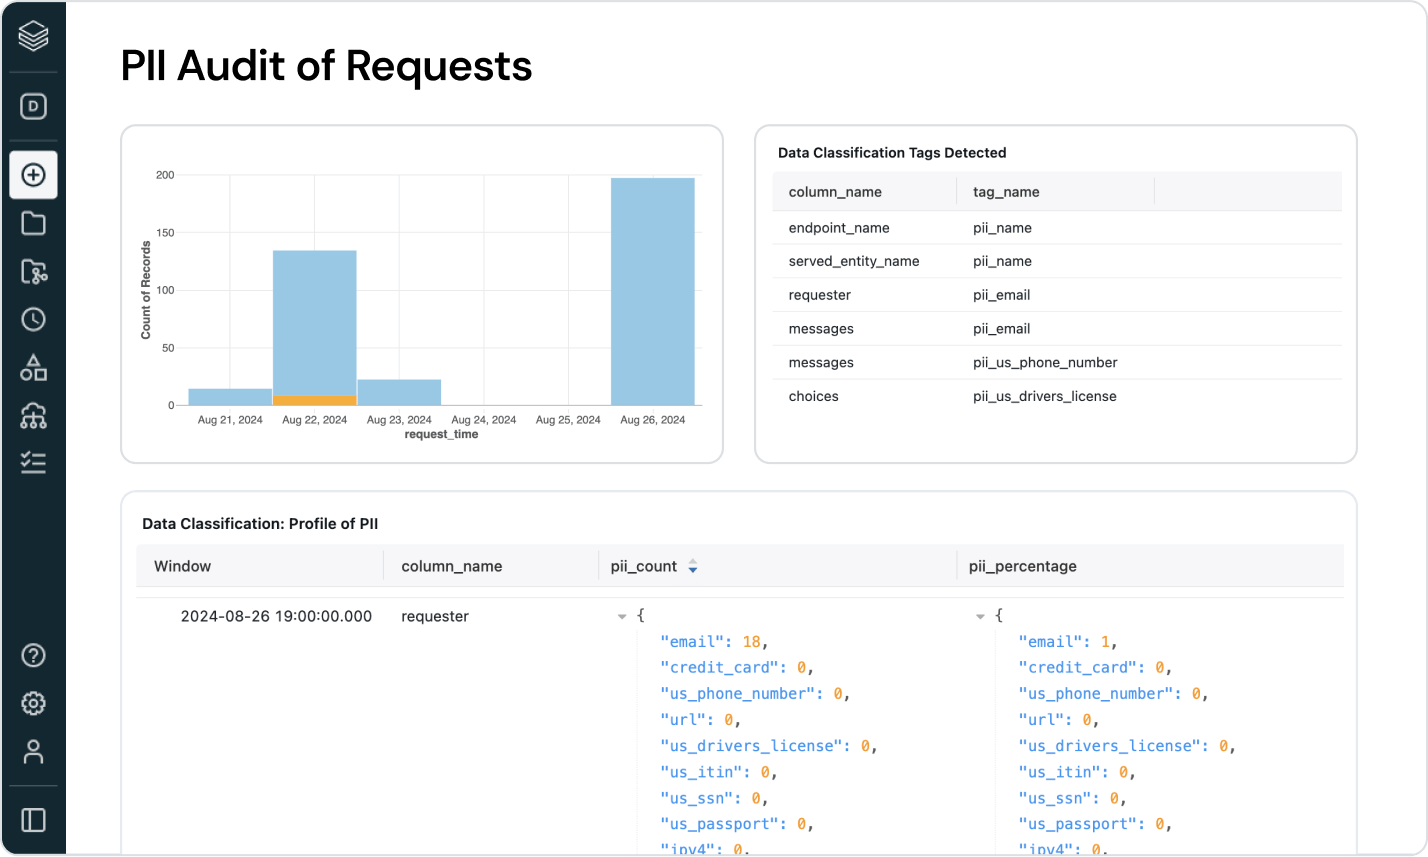Open the D workspace switcher icon
Screen dimensions: 1428x857
[33, 107]
